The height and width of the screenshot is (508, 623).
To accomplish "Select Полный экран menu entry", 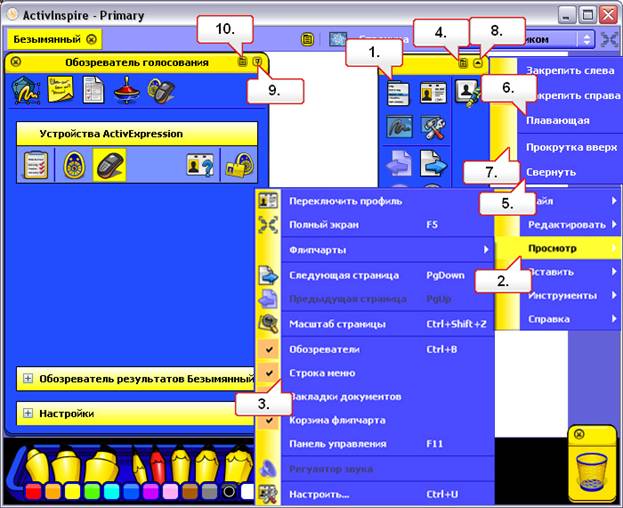I will (375, 225).
